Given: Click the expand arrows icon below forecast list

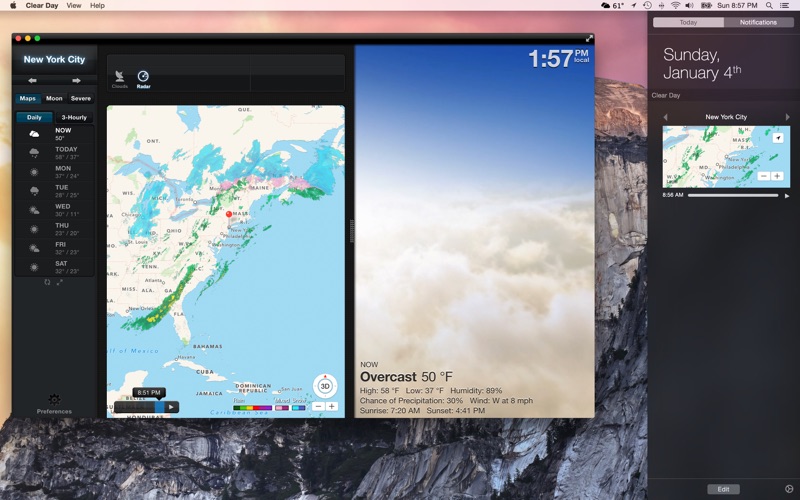Looking at the screenshot, I should coord(60,282).
